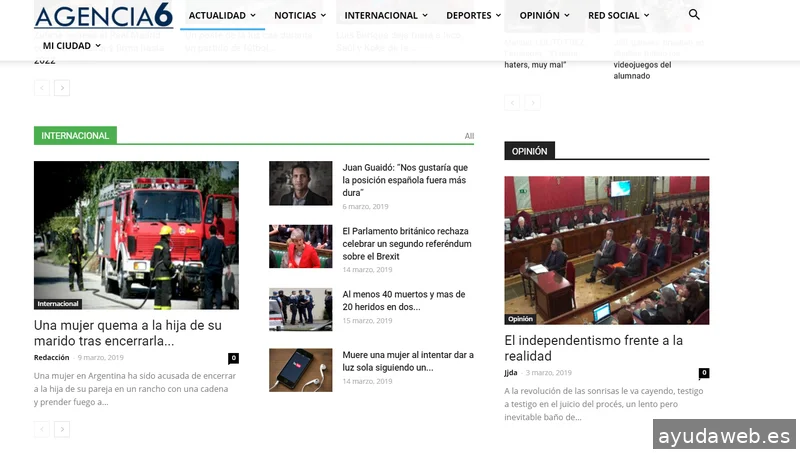Show All Internacional articles

[469, 136]
